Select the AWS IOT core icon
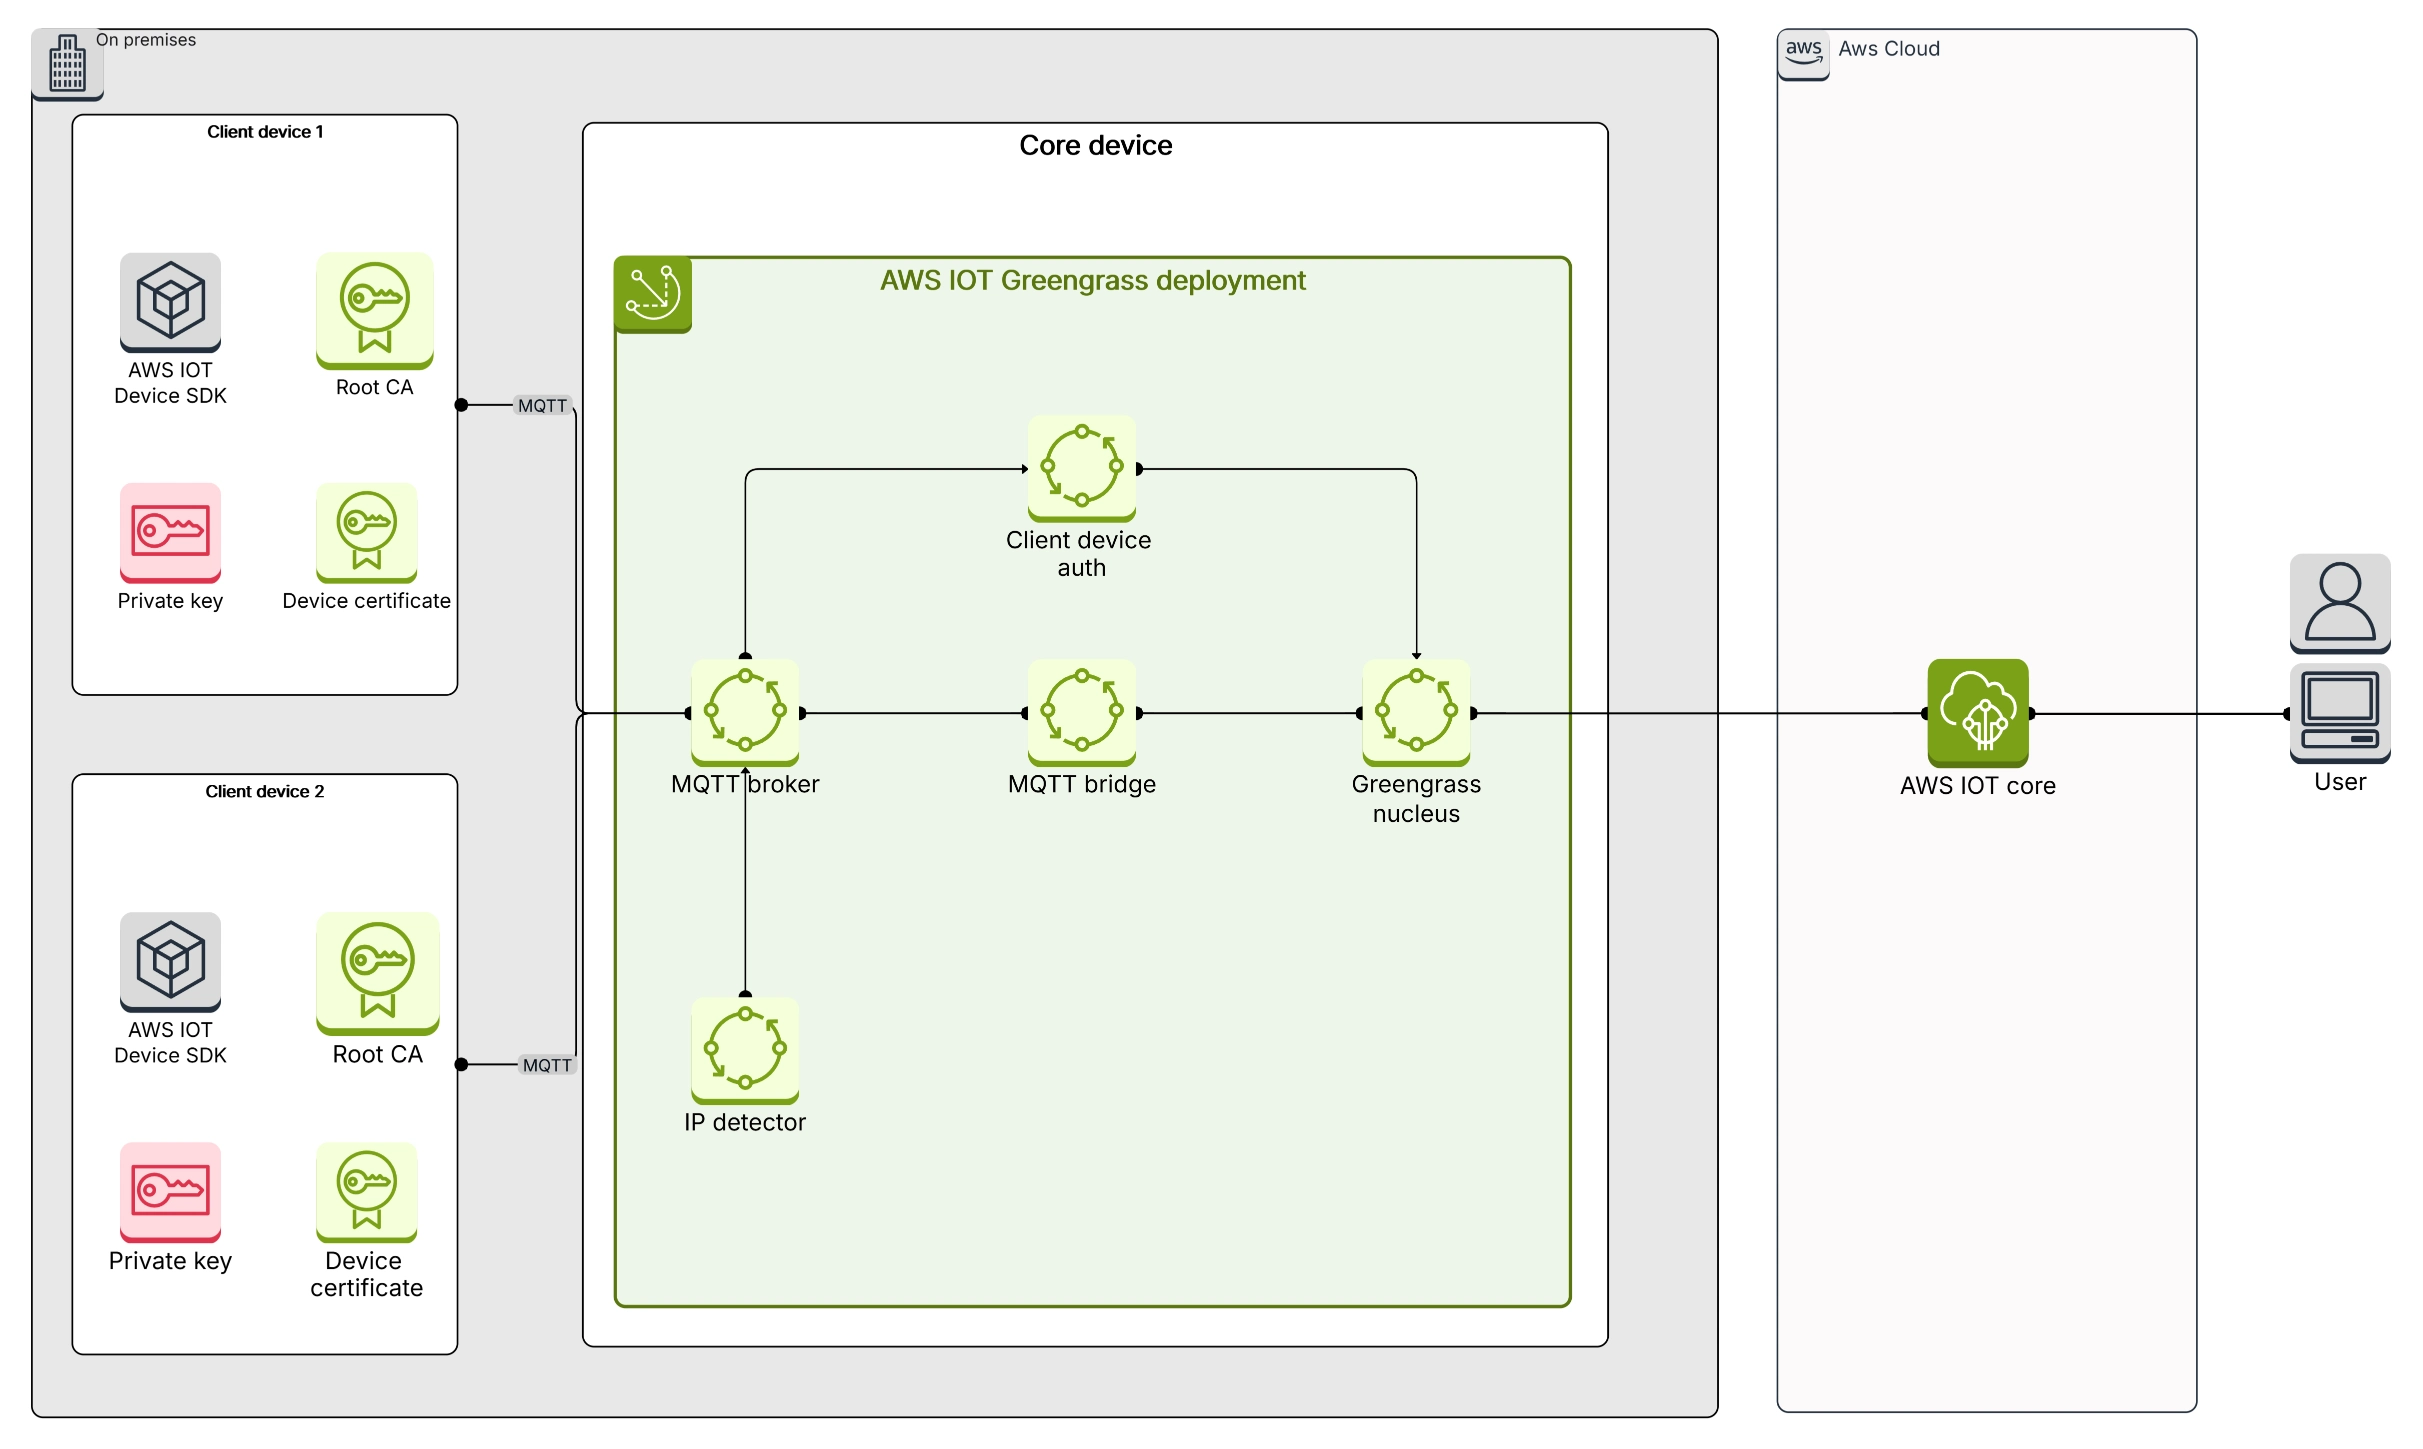The width and height of the screenshot is (2423, 1449). click(1978, 712)
